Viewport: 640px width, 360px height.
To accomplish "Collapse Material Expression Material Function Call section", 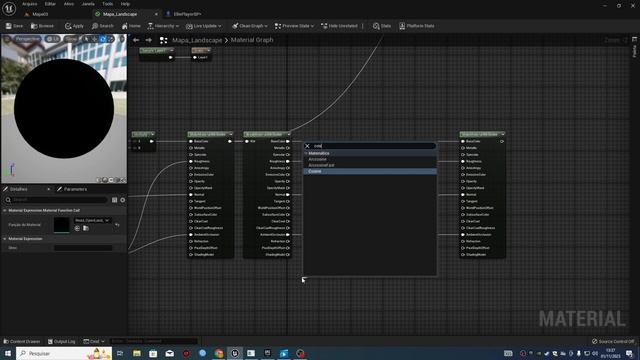I will click(5, 211).
